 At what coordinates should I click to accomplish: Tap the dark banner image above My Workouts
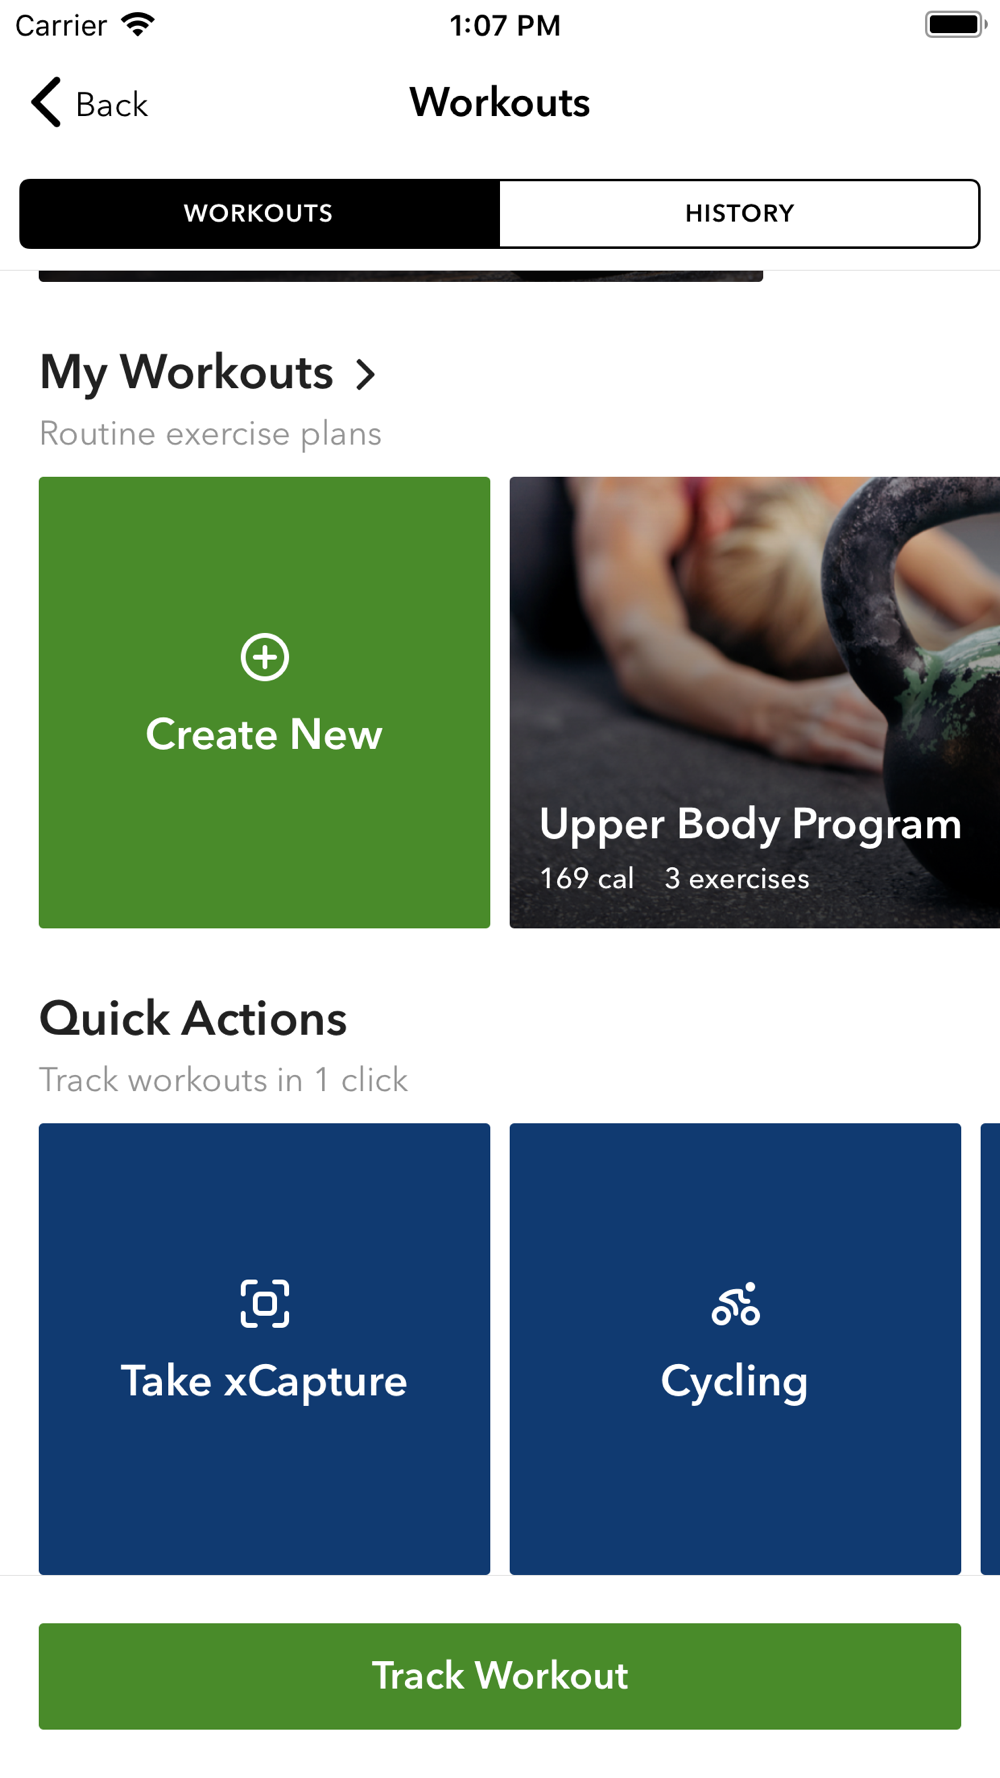(x=401, y=276)
